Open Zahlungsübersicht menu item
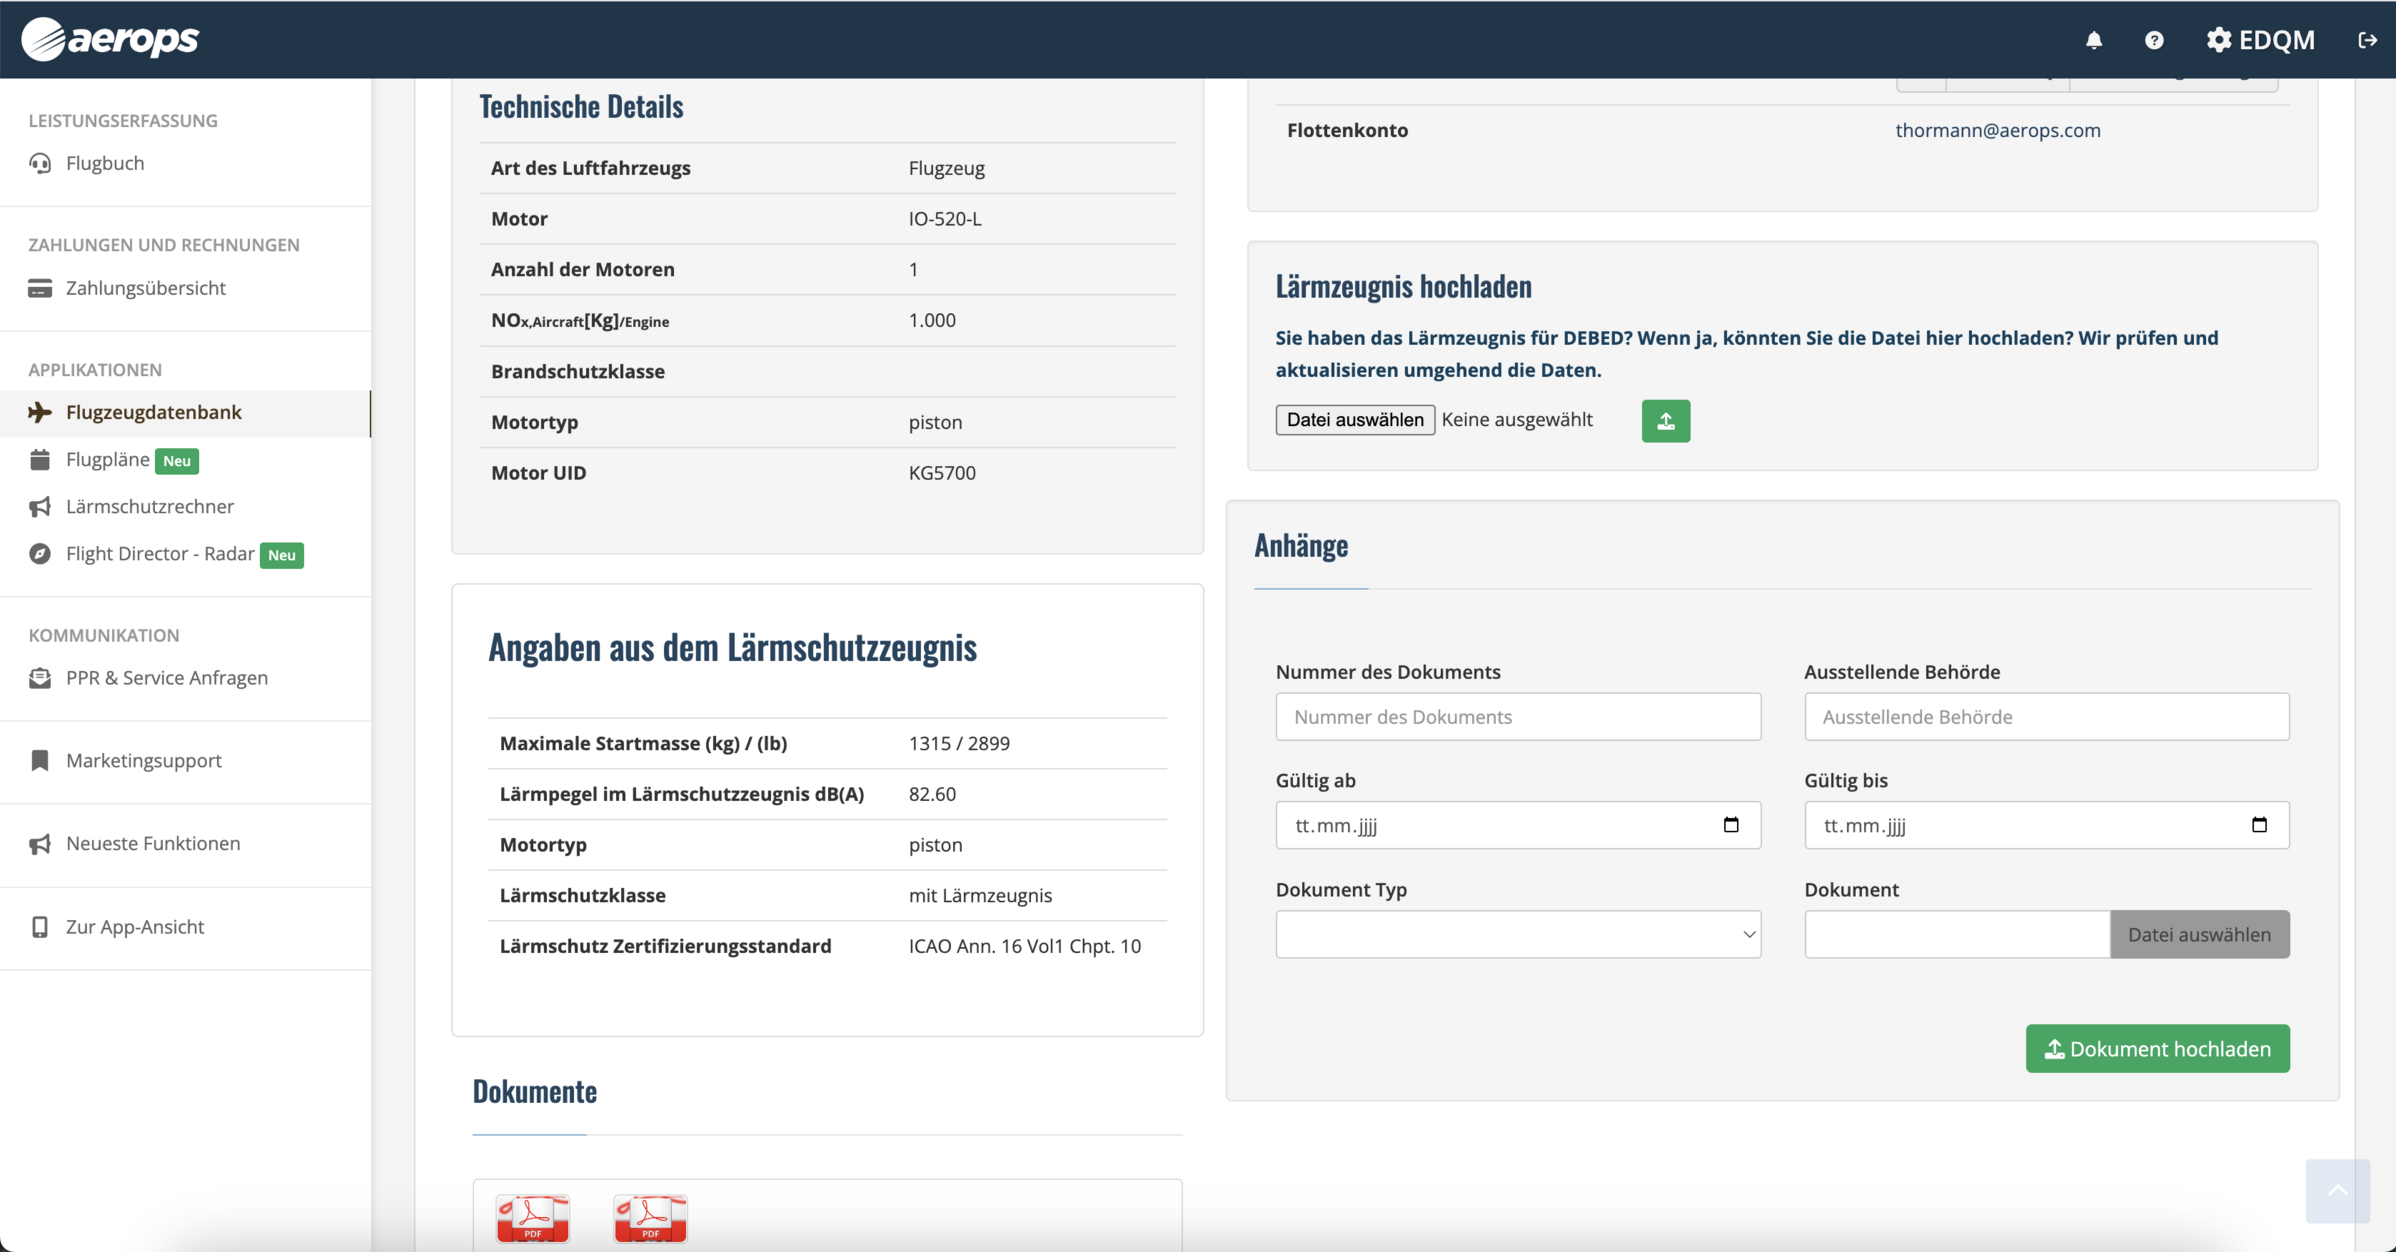 (x=146, y=288)
